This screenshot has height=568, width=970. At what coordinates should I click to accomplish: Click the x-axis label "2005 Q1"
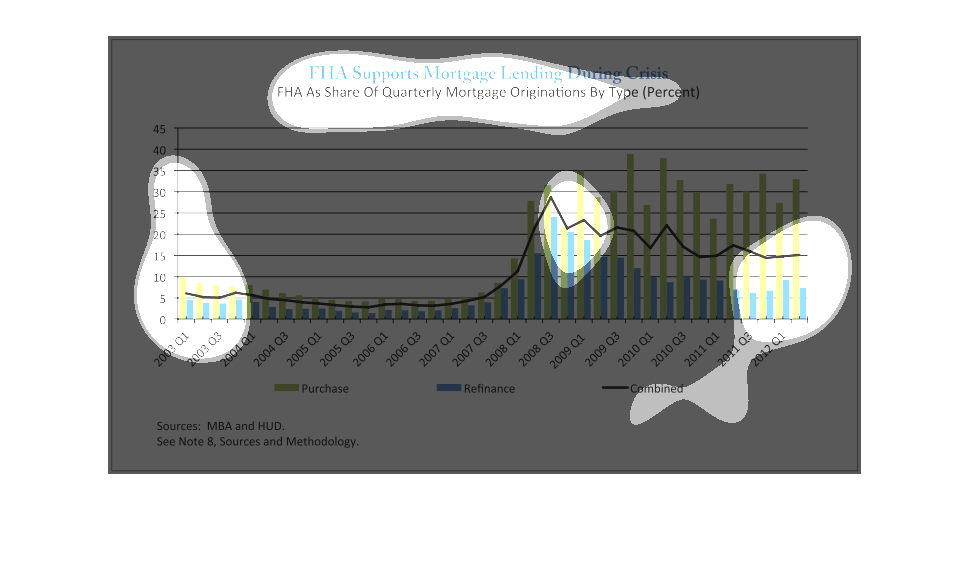tap(304, 350)
